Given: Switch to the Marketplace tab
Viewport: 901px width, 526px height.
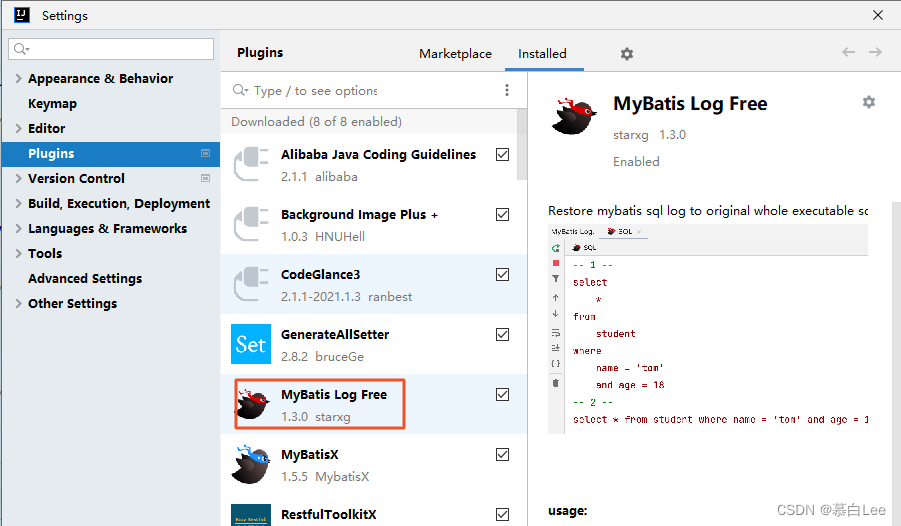Looking at the screenshot, I should (x=455, y=53).
